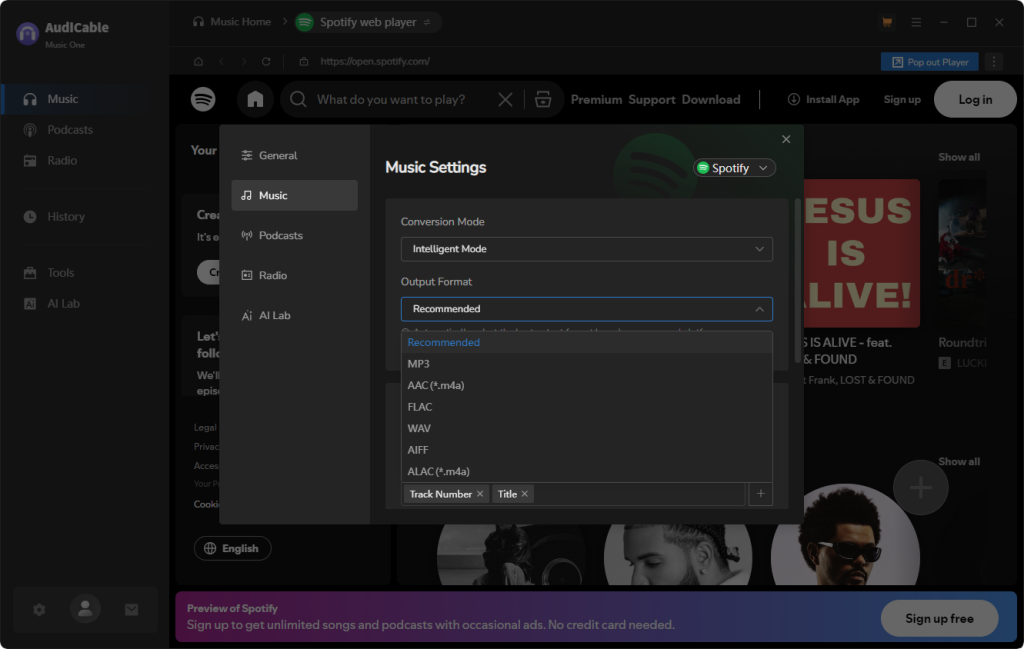Choose ALAC (*.m4a) output format

coord(586,471)
